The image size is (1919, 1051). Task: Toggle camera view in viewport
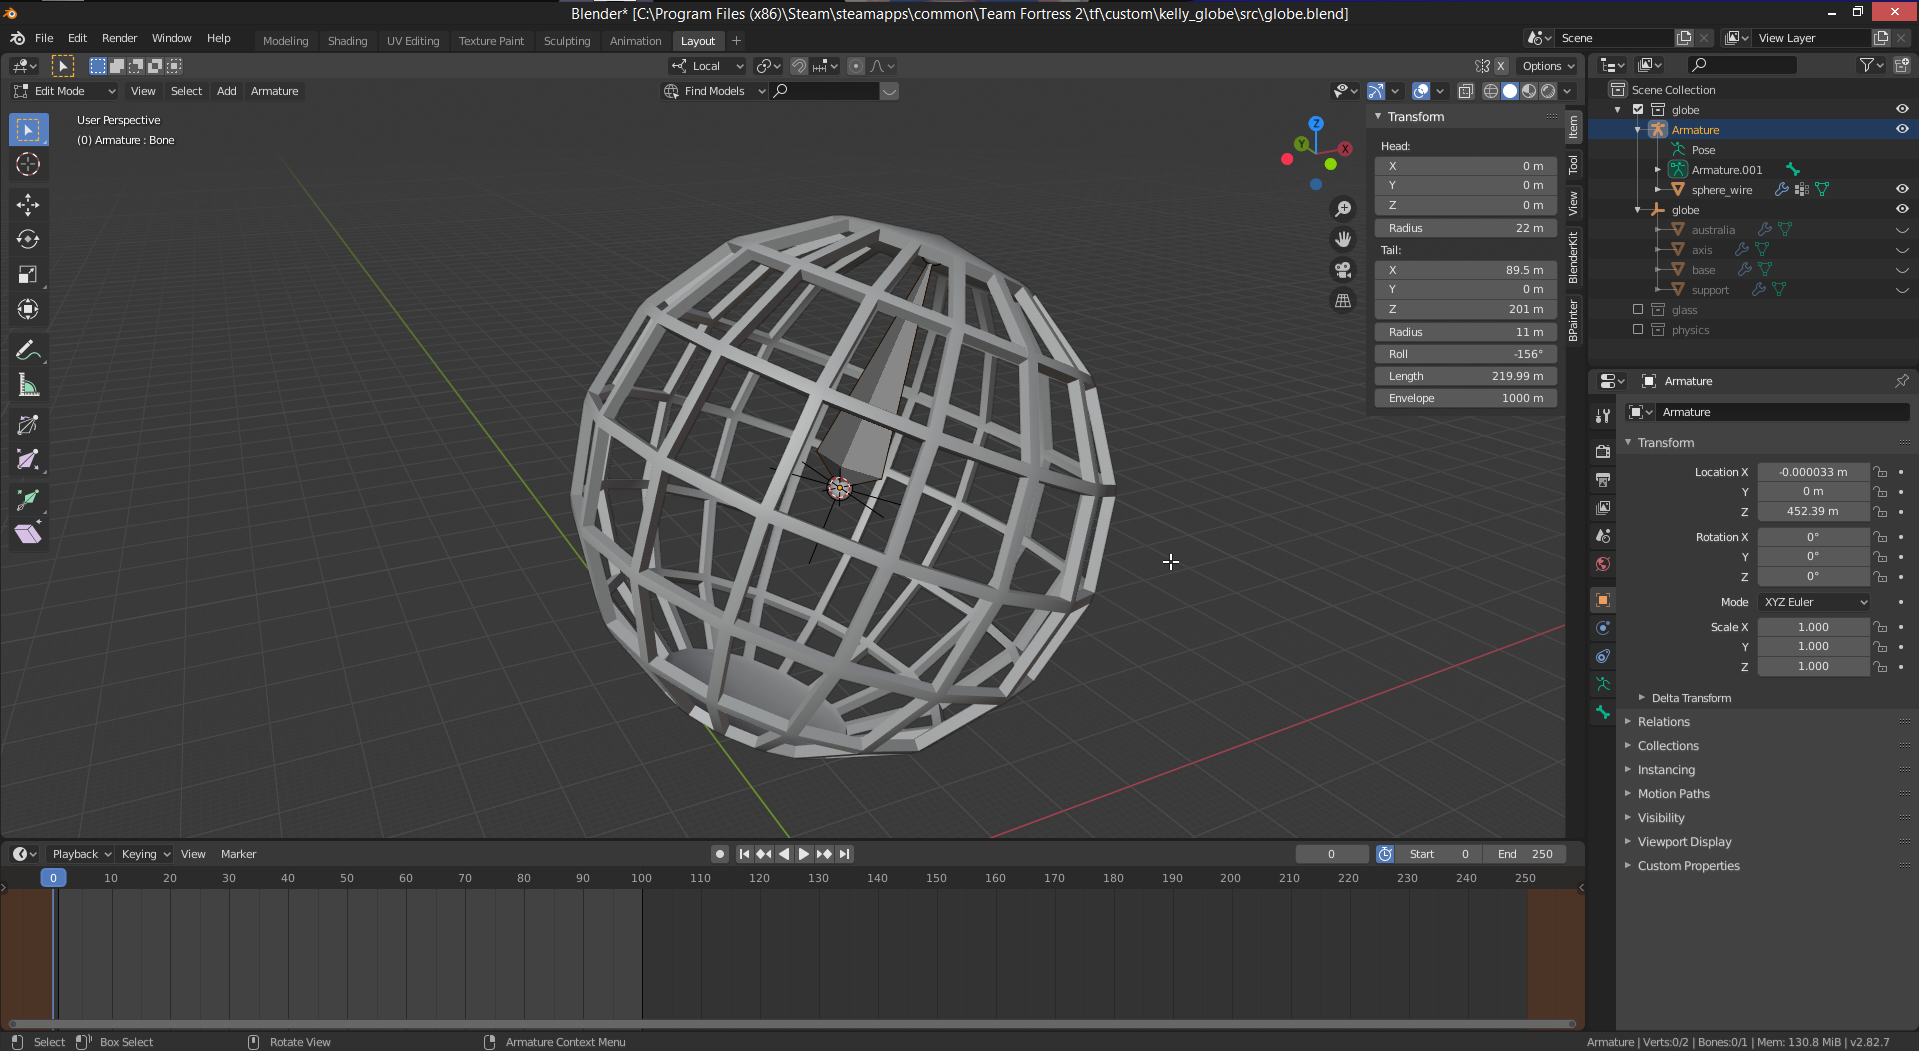1343,270
